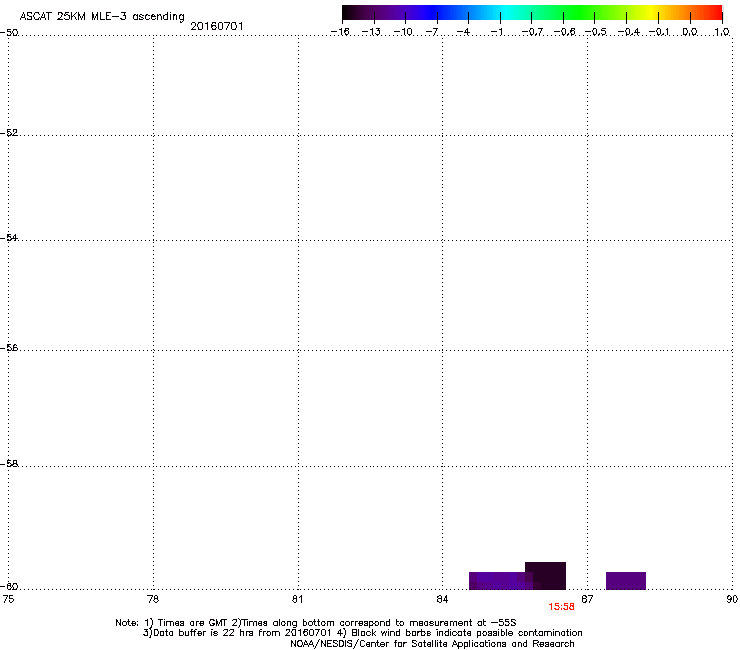Click the wide purple data block just east of 84
The height and width of the screenshot is (650, 740).
501,581
